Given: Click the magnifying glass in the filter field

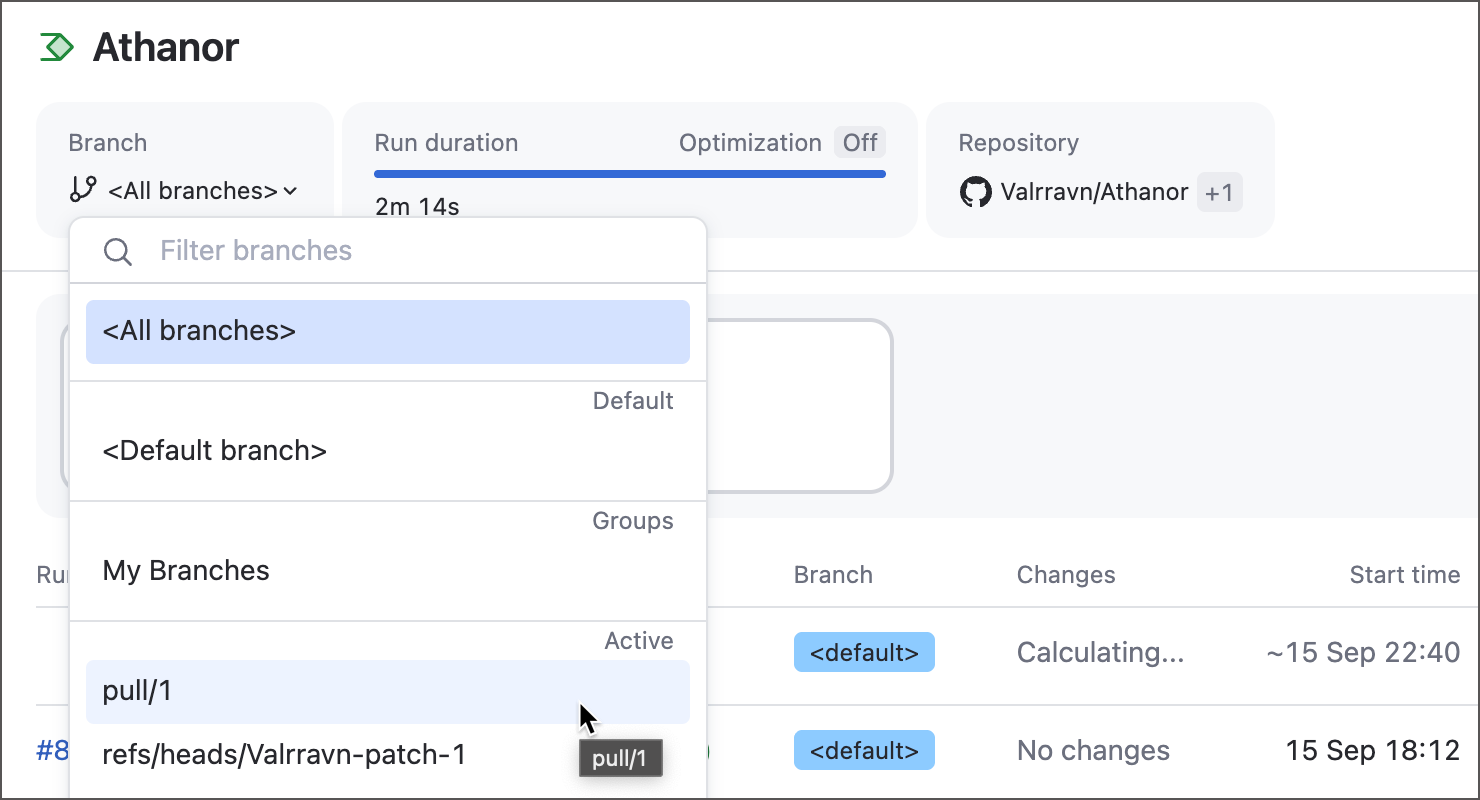Looking at the screenshot, I should 117,251.
